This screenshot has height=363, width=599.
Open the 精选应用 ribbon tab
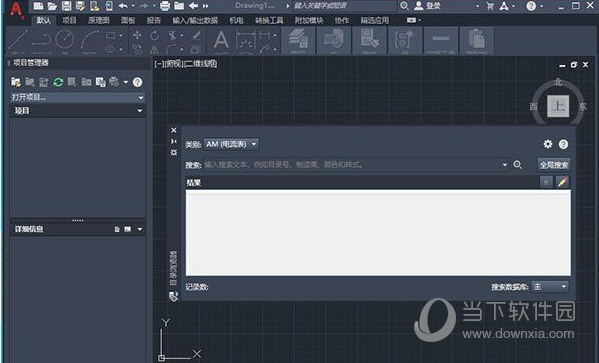click(x=375, y=20)
